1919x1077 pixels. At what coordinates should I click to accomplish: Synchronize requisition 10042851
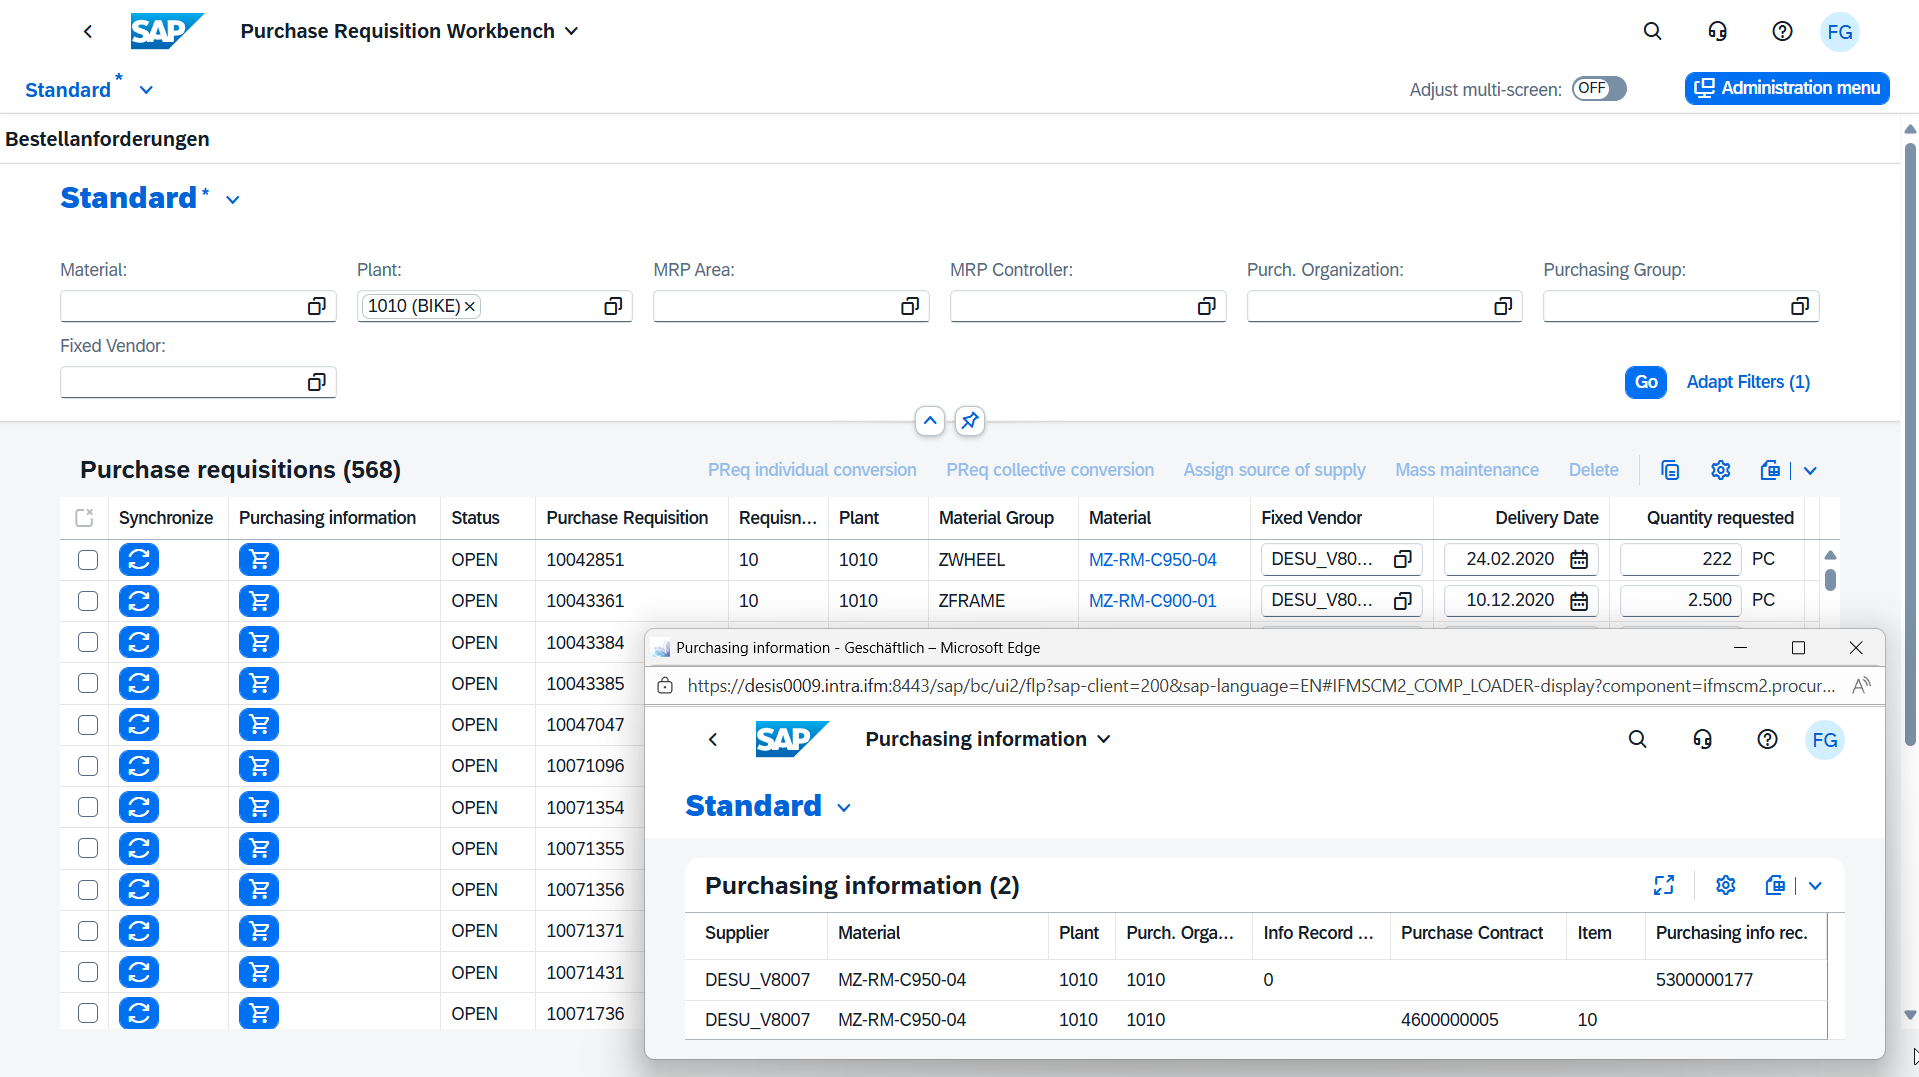coord(139,559)
